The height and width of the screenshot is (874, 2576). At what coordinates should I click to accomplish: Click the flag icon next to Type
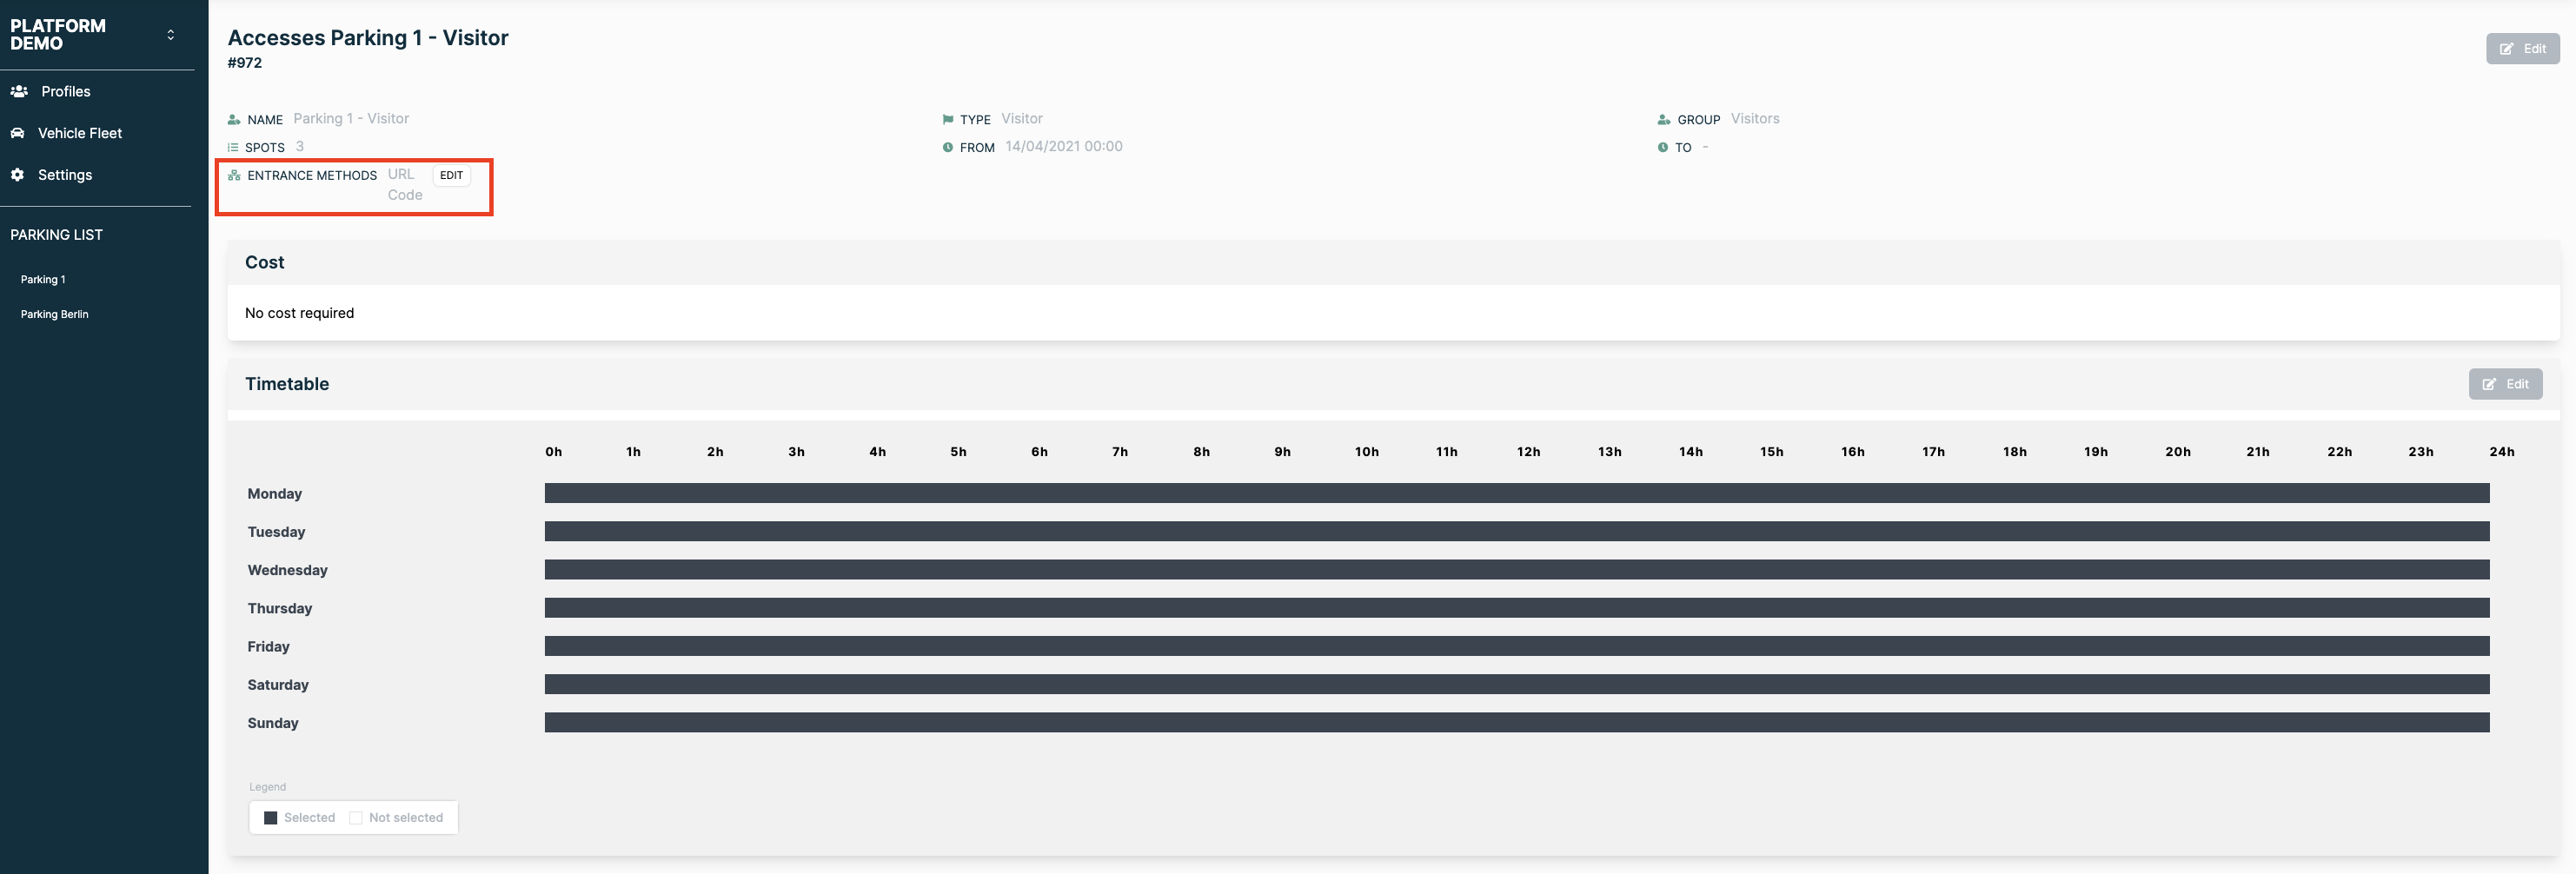(x=947, y=119)
